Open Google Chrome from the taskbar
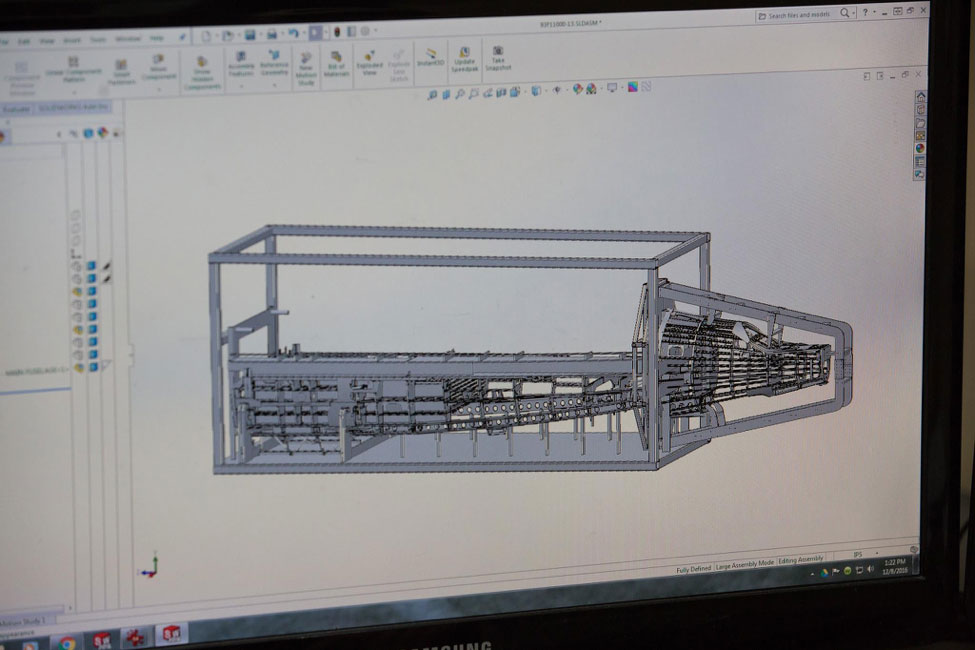Viewport: 975px width, 650px height. coord(67,642)
